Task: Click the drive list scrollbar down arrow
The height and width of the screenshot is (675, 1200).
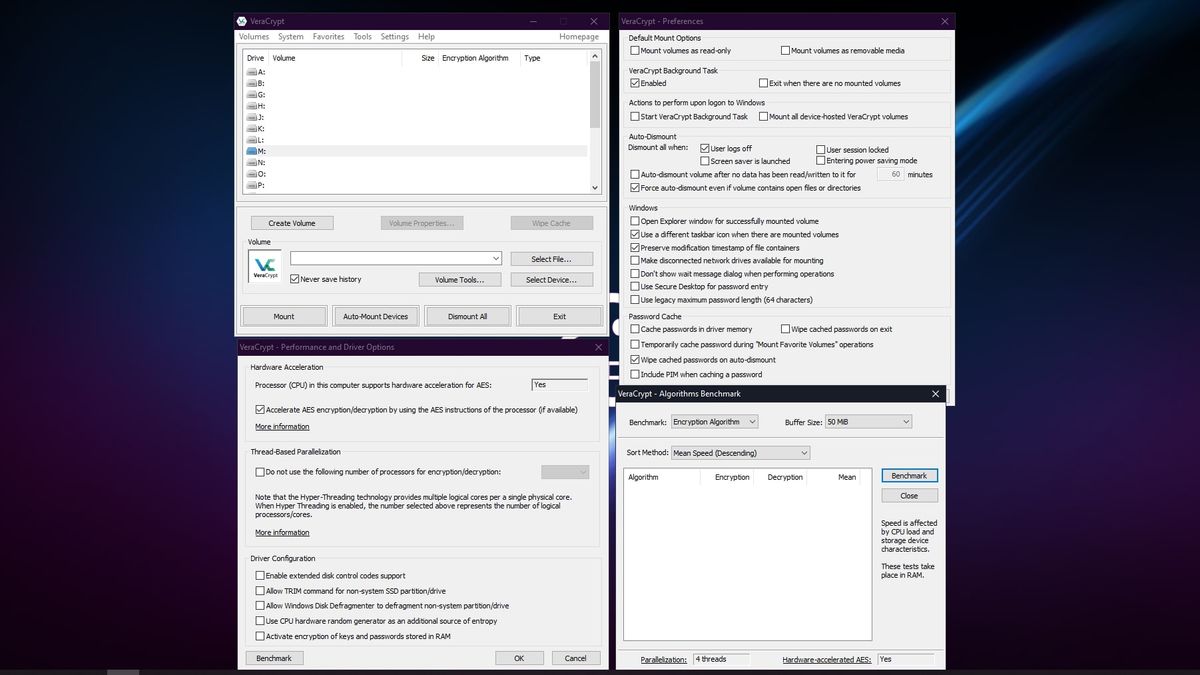Action: [594, 187]
